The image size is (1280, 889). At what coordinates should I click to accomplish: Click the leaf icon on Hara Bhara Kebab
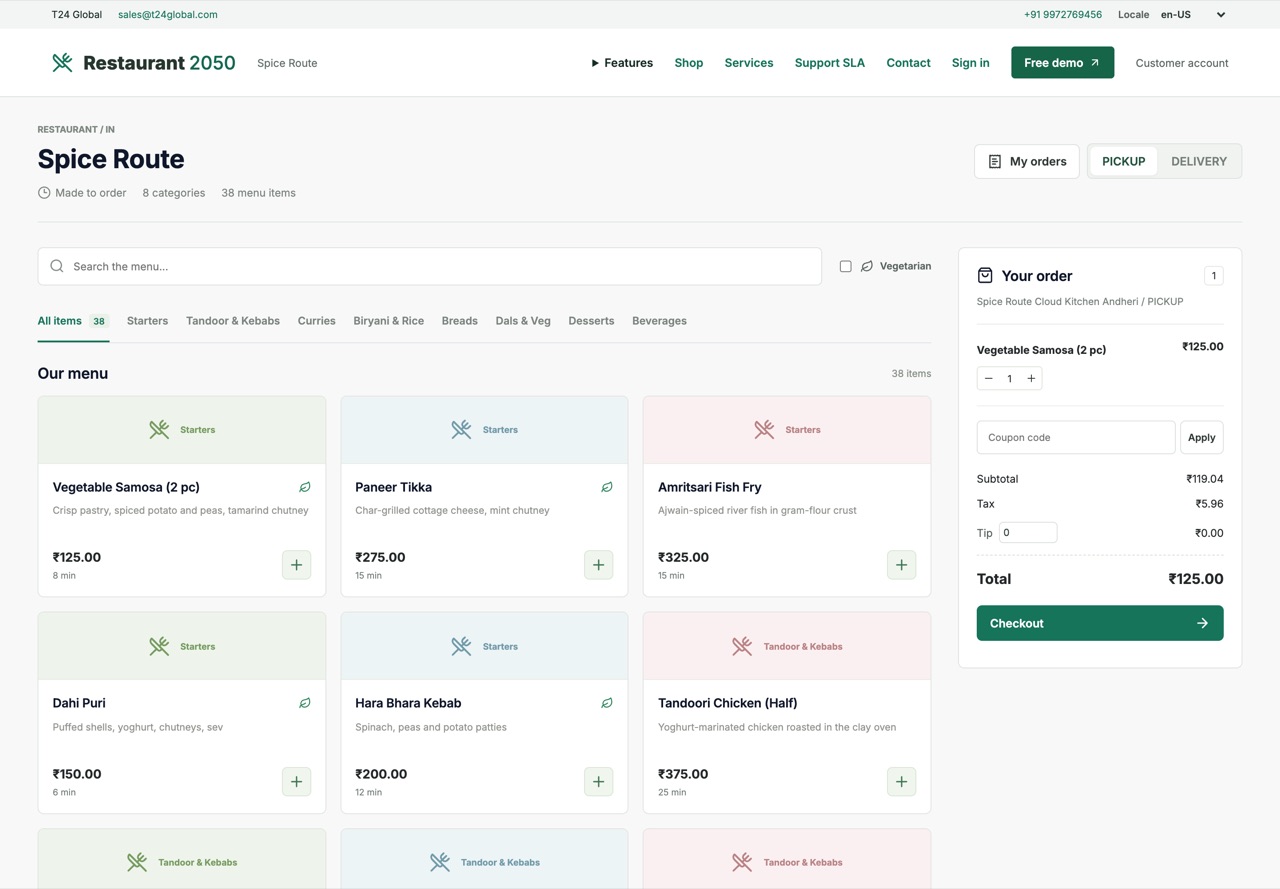point(607,703)
